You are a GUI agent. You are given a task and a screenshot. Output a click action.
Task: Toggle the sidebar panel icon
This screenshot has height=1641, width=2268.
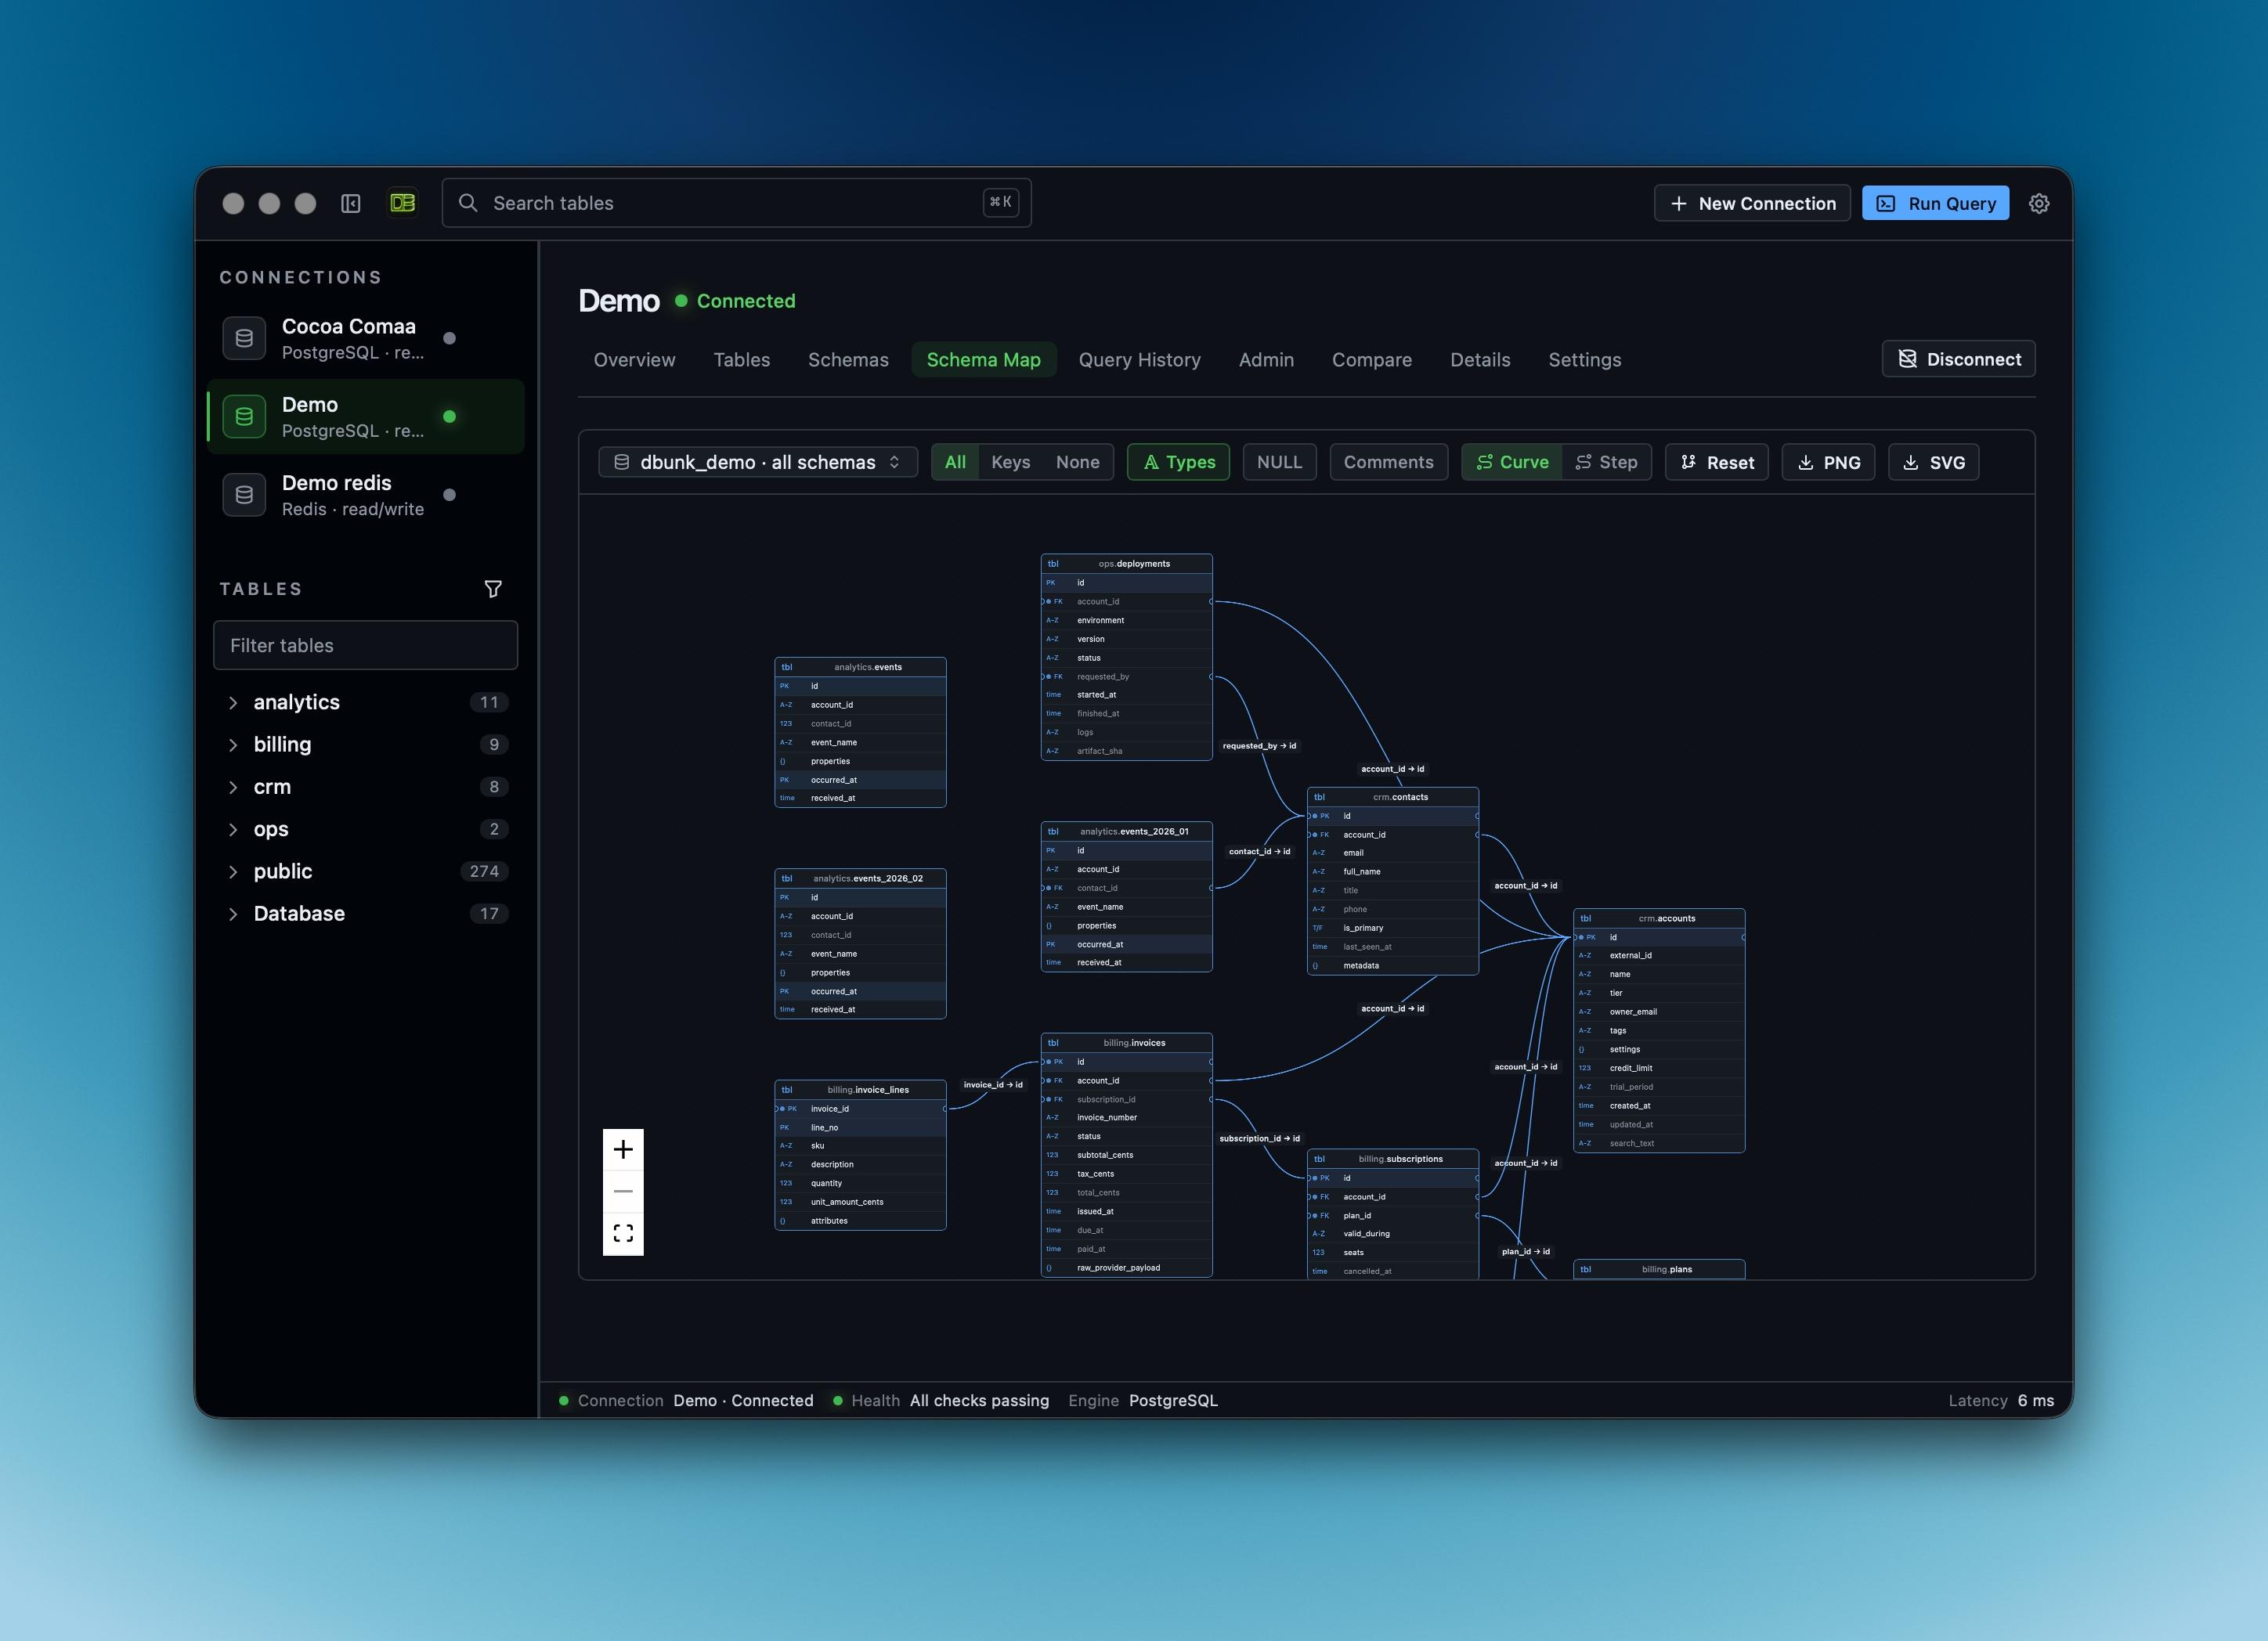pyautogui.click(x=351, y=203)
